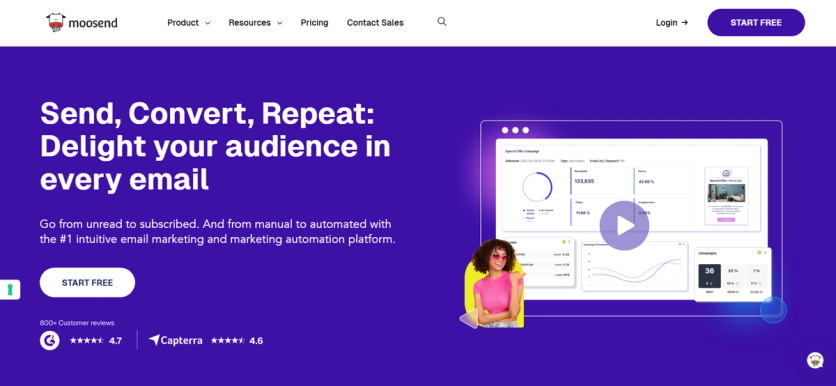Viewport: 836px width, 386px height.
Task: Open the search magnifier icon
Action: (441, 22)
